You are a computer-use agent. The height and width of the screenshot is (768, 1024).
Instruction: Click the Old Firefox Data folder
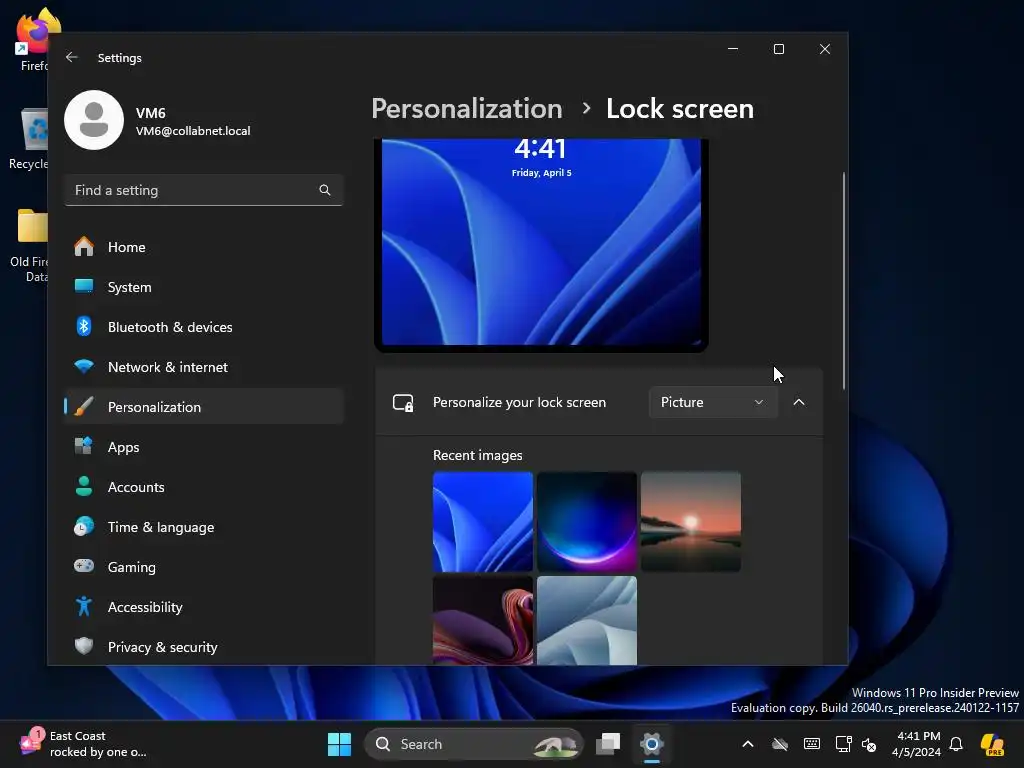(29, 246)
